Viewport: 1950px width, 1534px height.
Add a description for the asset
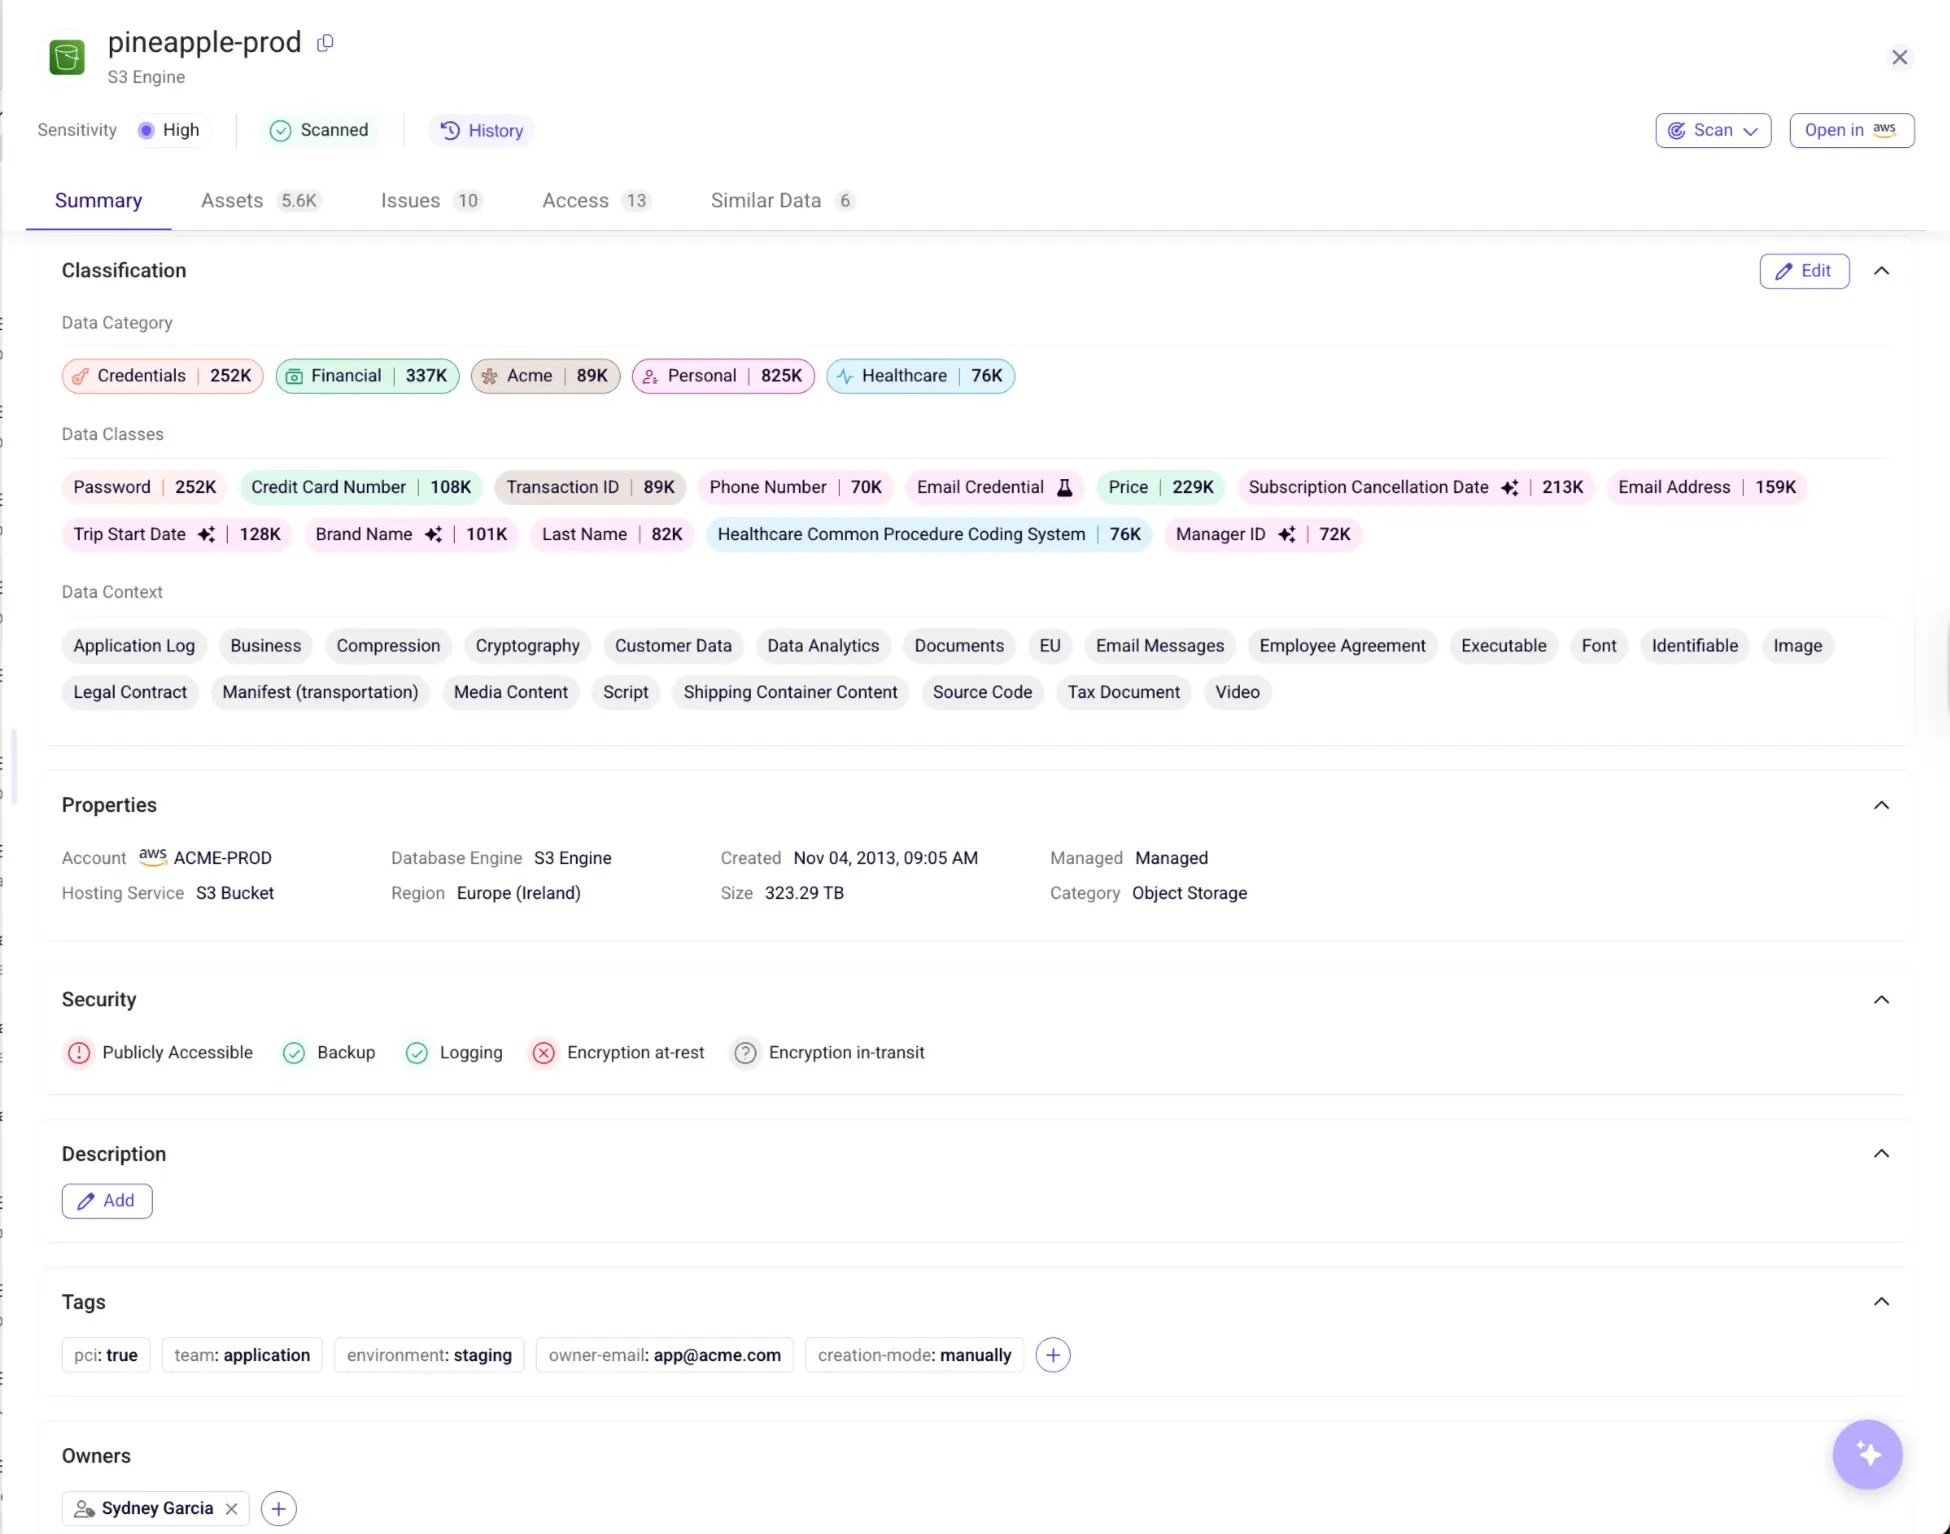click(x=107, y=1200)
